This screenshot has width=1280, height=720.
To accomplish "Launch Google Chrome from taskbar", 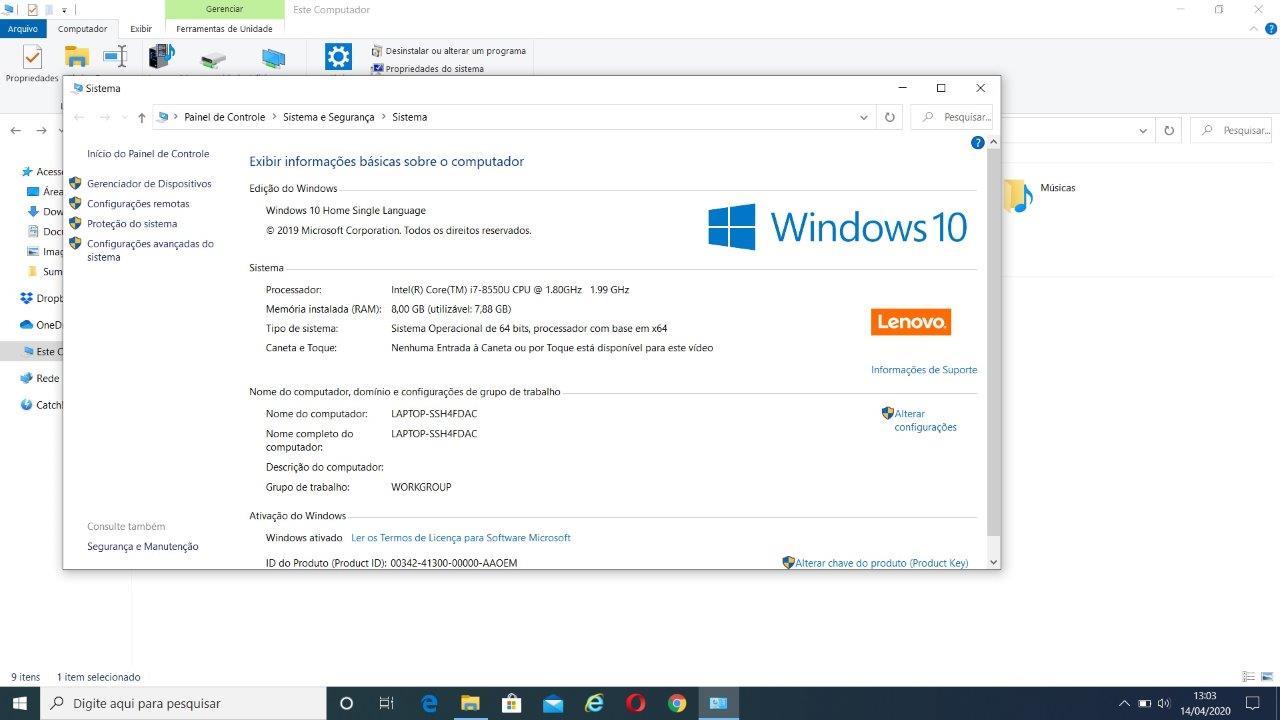I will click(x=677, y=703).
